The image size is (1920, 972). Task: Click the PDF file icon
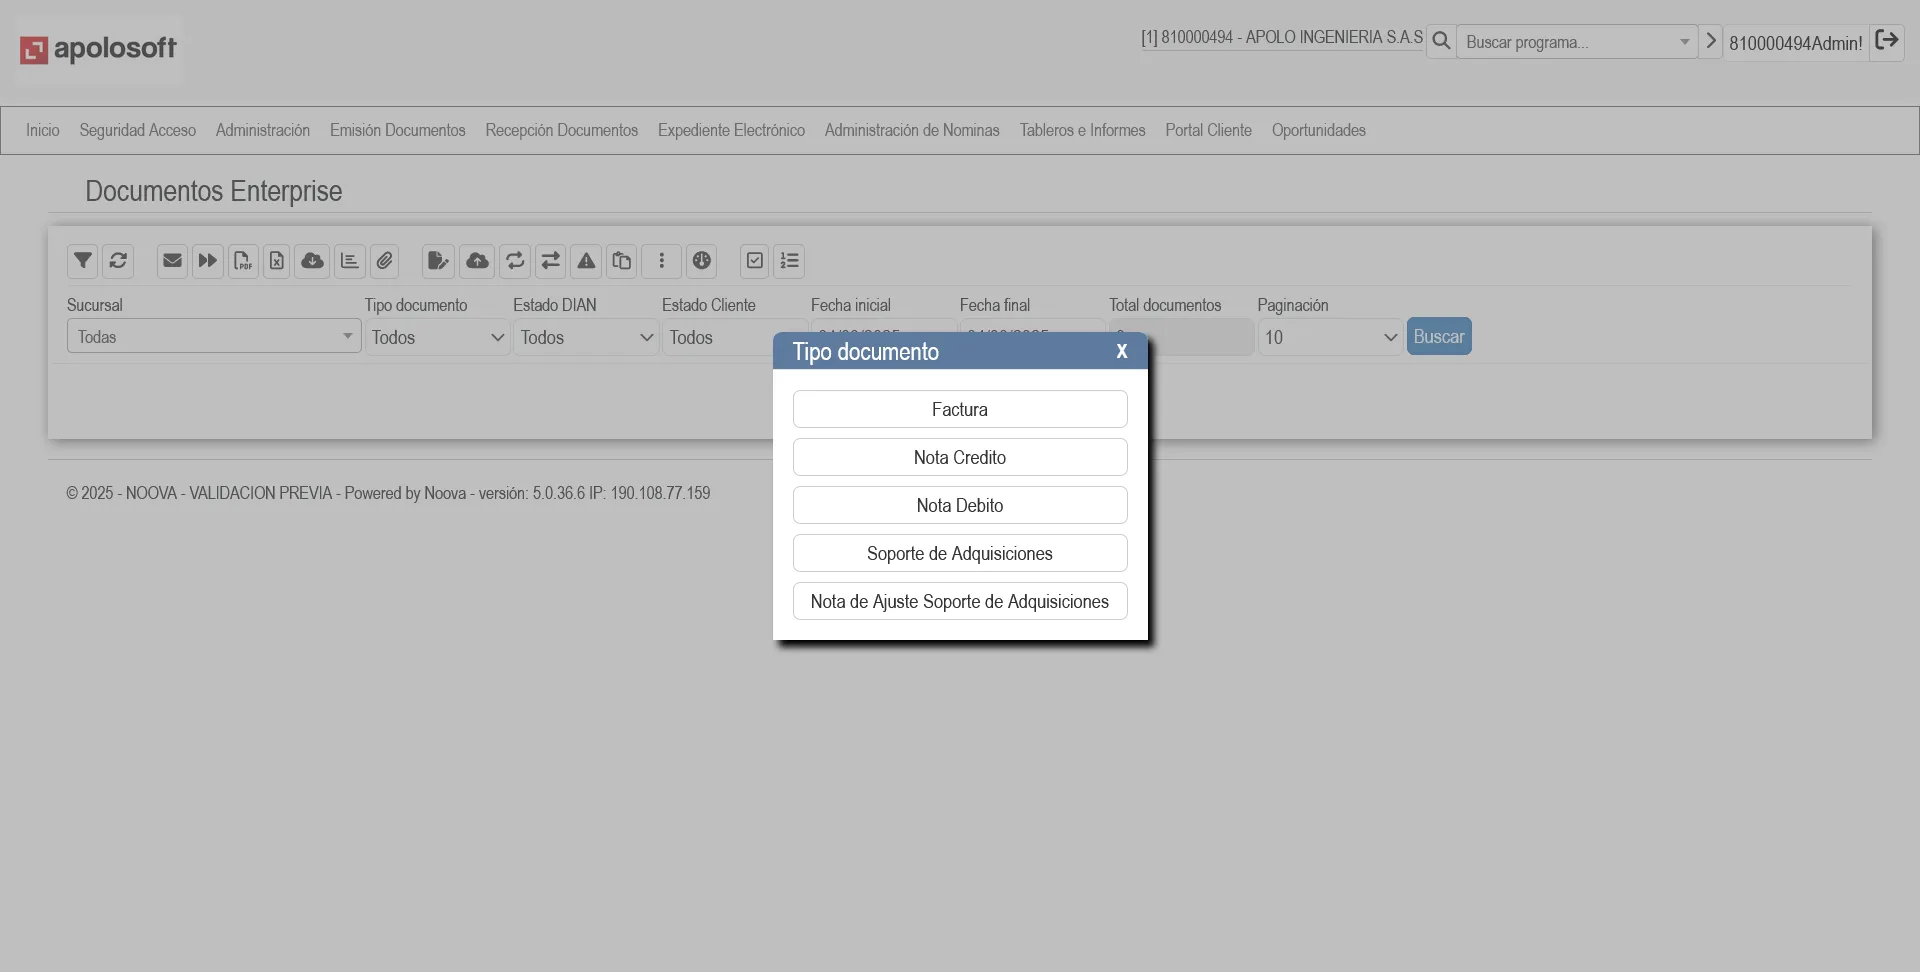point(243,261)
